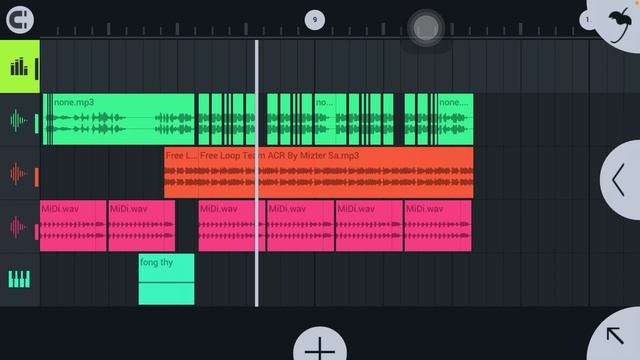Select the piano keyboard track icon
Viewport: 640px width, 360px height.
(x=19, y=280)
